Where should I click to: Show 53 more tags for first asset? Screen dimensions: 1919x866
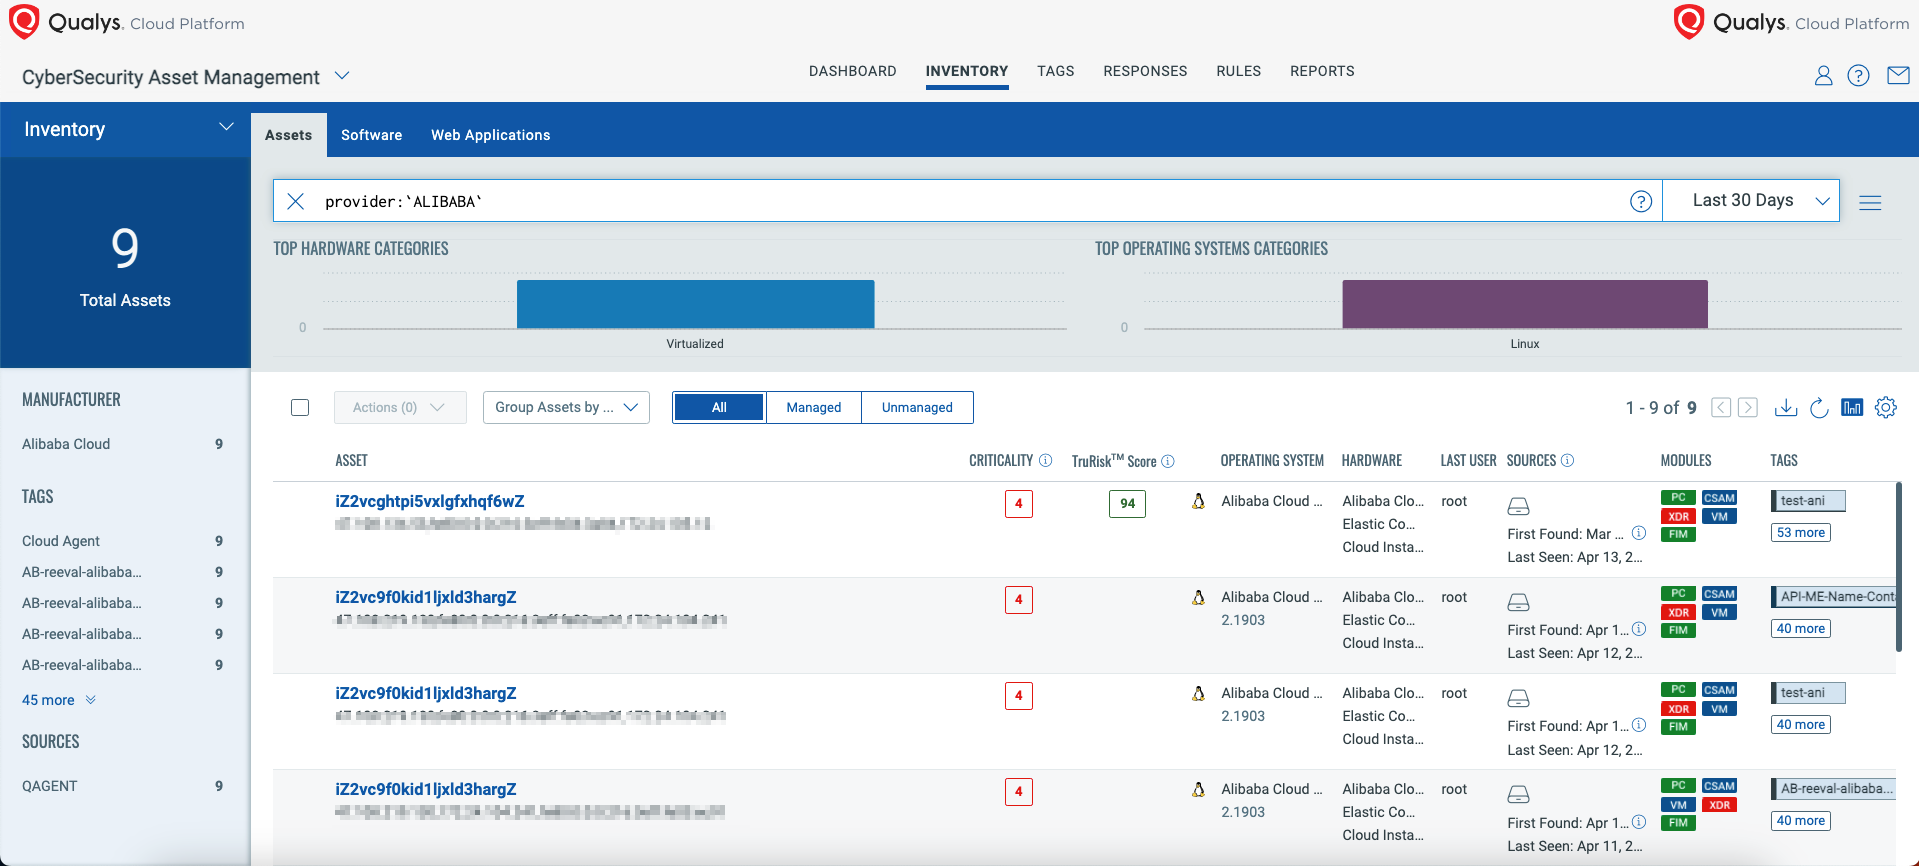(x=1801, y=533)
